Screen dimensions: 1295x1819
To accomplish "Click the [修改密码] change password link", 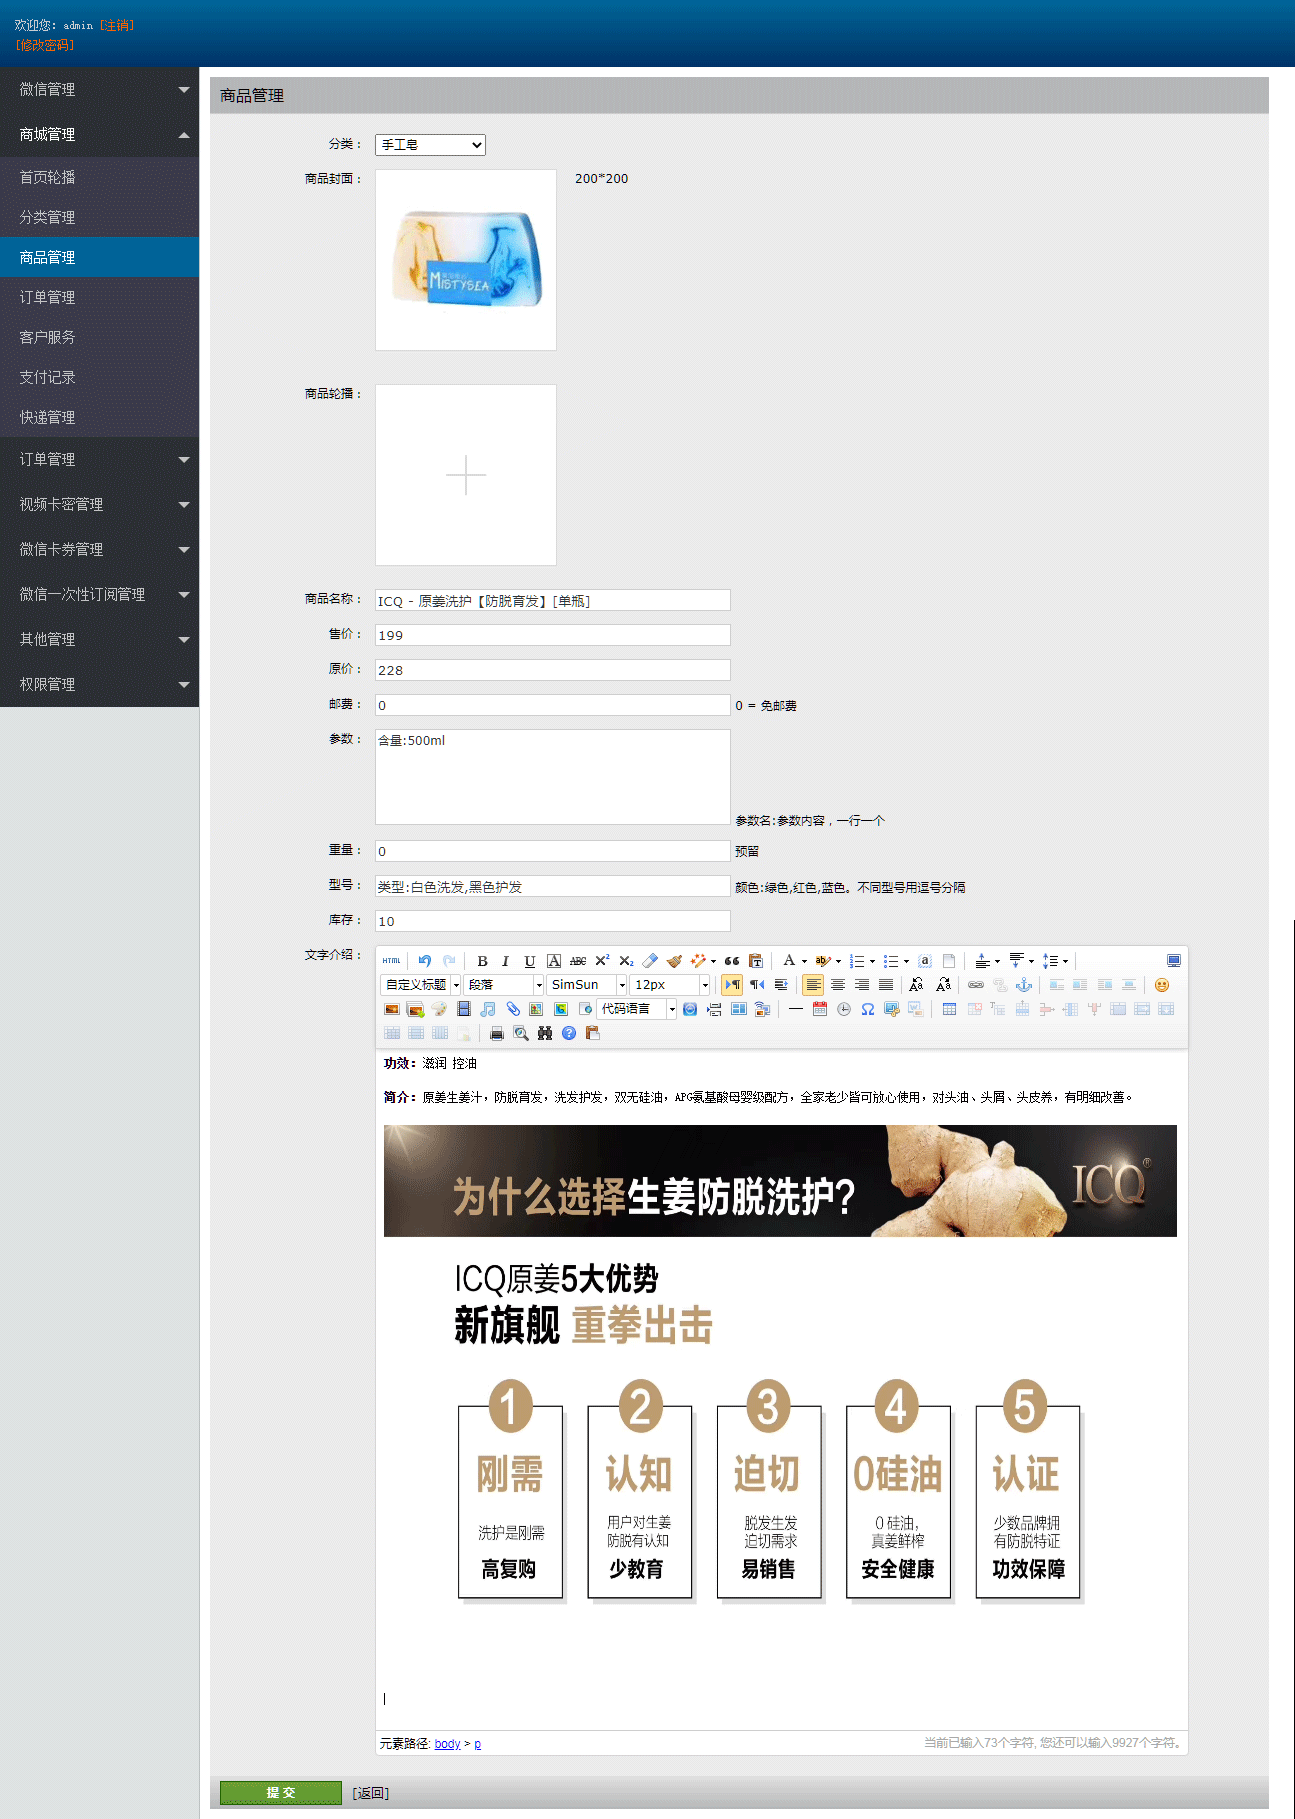I will pos(45,45).
